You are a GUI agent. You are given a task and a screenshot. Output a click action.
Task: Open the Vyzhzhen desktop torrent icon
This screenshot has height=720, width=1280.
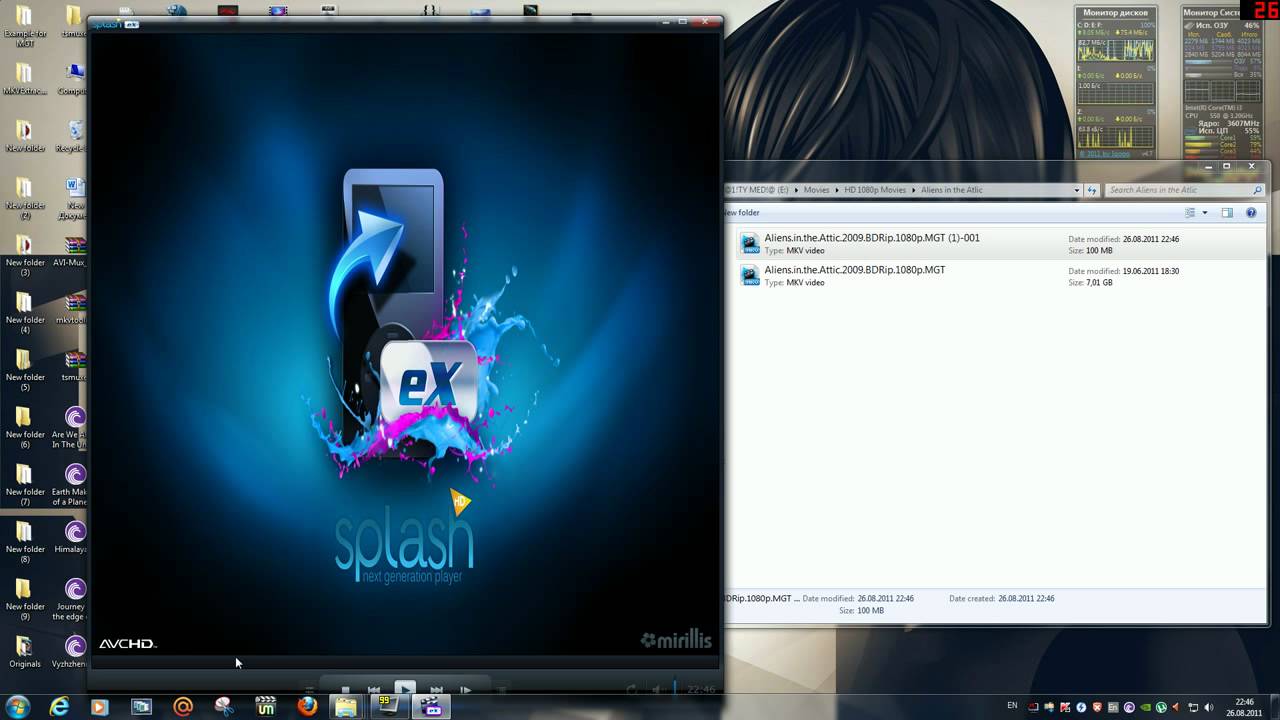(x=73, y=652)
